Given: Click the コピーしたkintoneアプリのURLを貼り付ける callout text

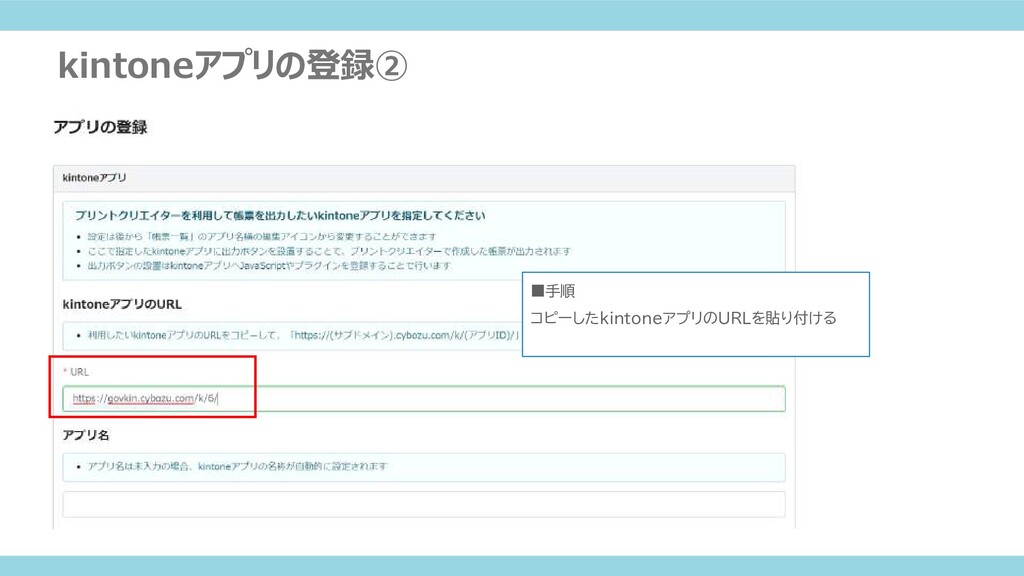Looking at the screenshot, I should tap(683, 318).
